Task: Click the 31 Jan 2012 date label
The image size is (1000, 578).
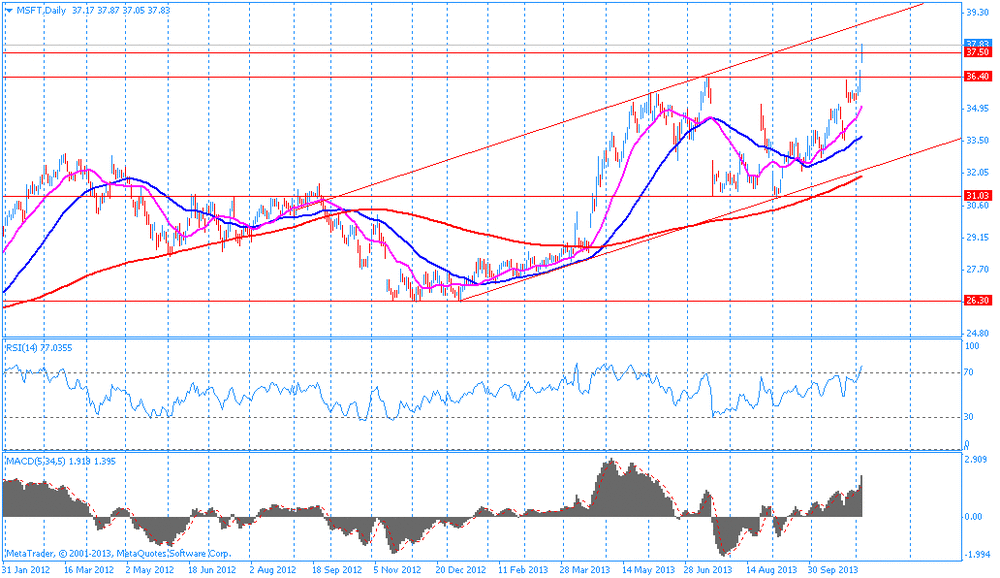Action: pos(26,570)
